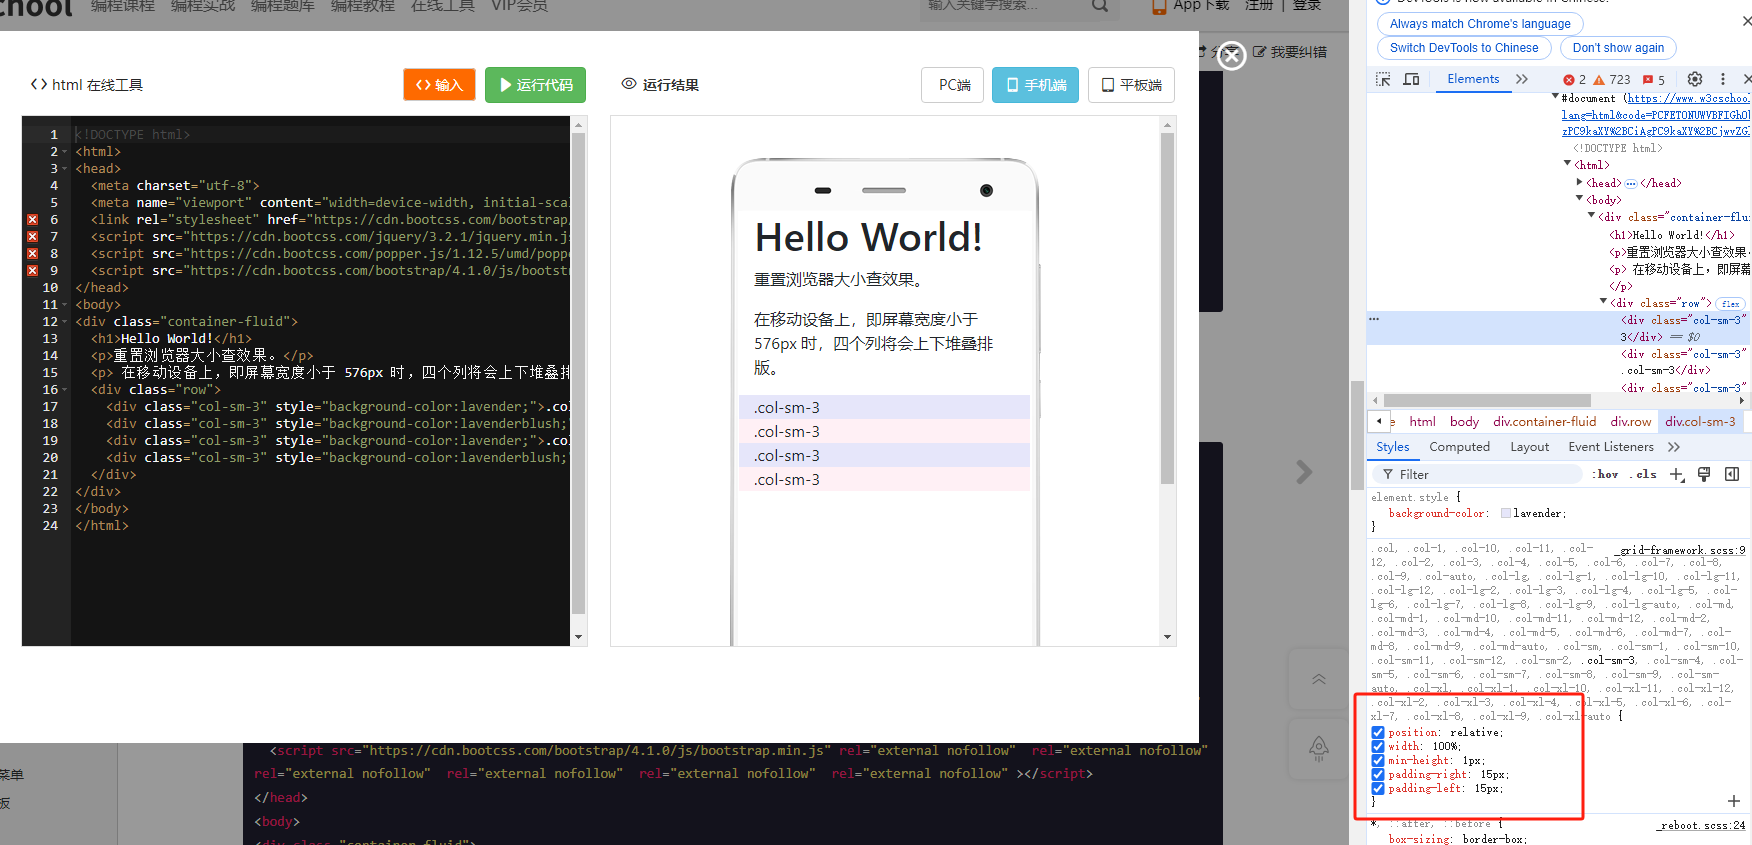Screen dimensions: 1752x845
Task: Click the preview pane vertical scrollbar
Action: click(1167, 308)
